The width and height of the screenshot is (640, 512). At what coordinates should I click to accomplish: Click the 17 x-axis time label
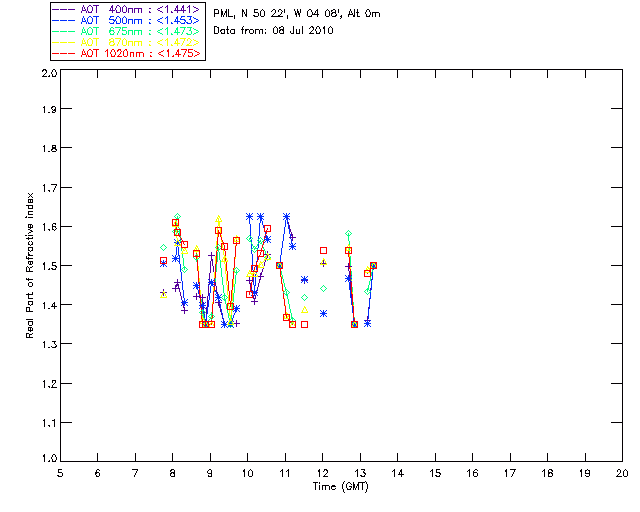point(510,473)
